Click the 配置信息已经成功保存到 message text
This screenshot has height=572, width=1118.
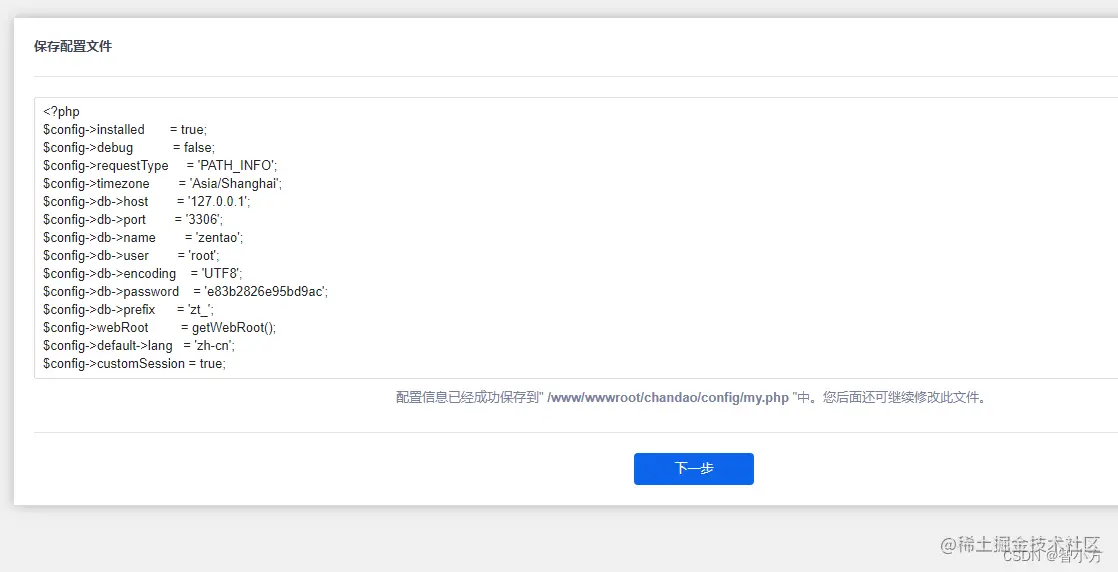pos(468,397)
